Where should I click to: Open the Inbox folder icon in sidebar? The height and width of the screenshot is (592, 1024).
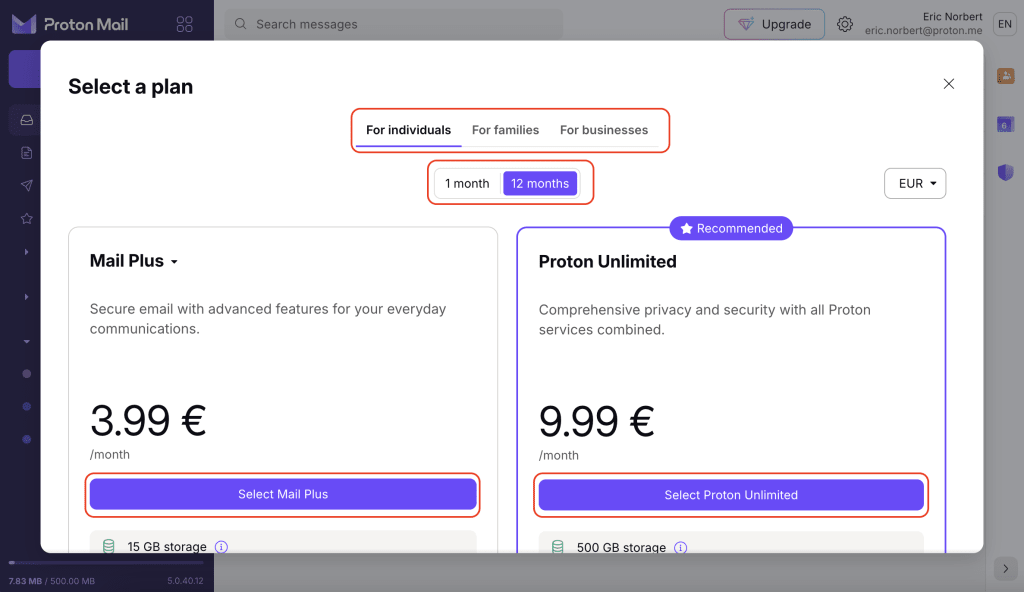tap(27, 120)
